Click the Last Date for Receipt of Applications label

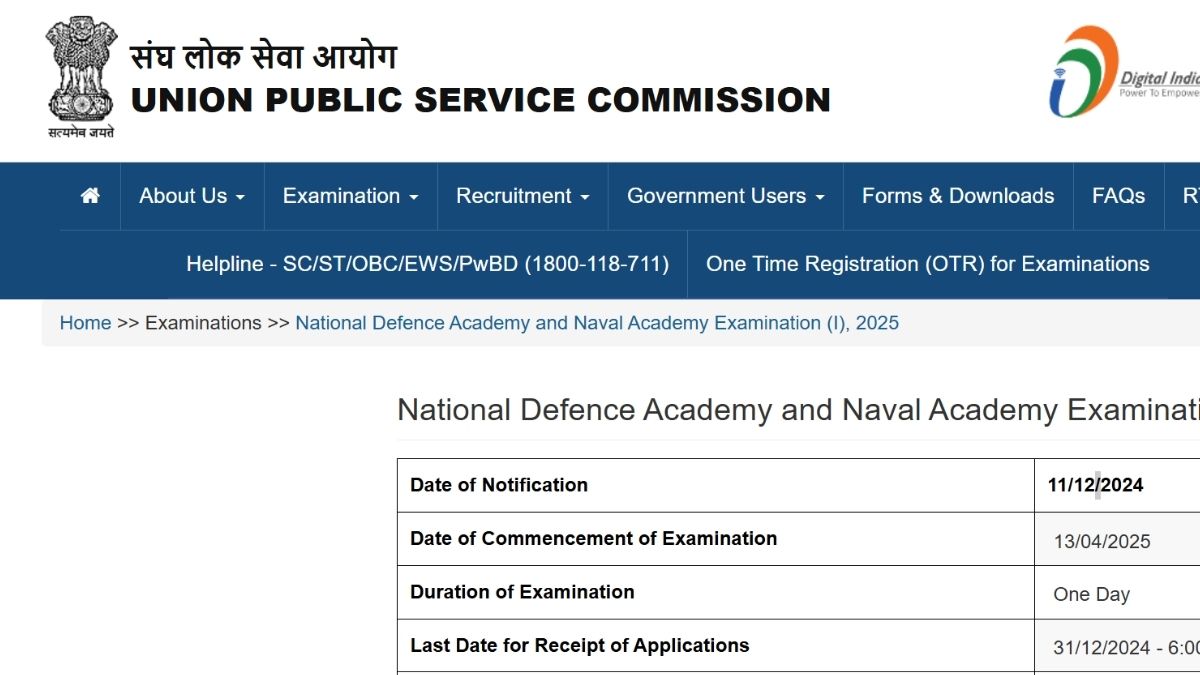(x=580, y=646)
